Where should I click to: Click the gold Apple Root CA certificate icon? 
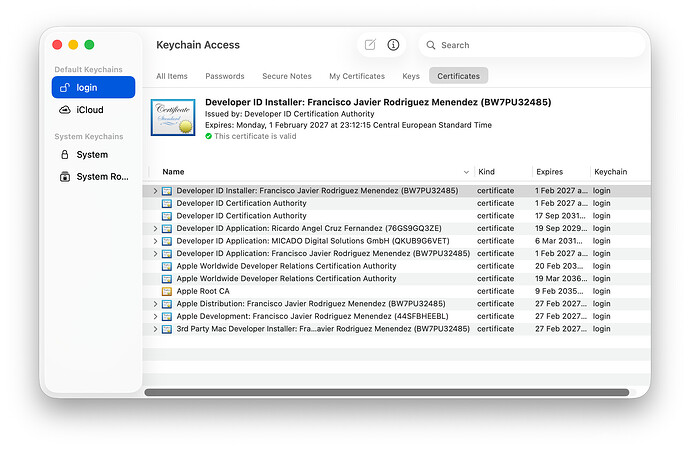167,291
